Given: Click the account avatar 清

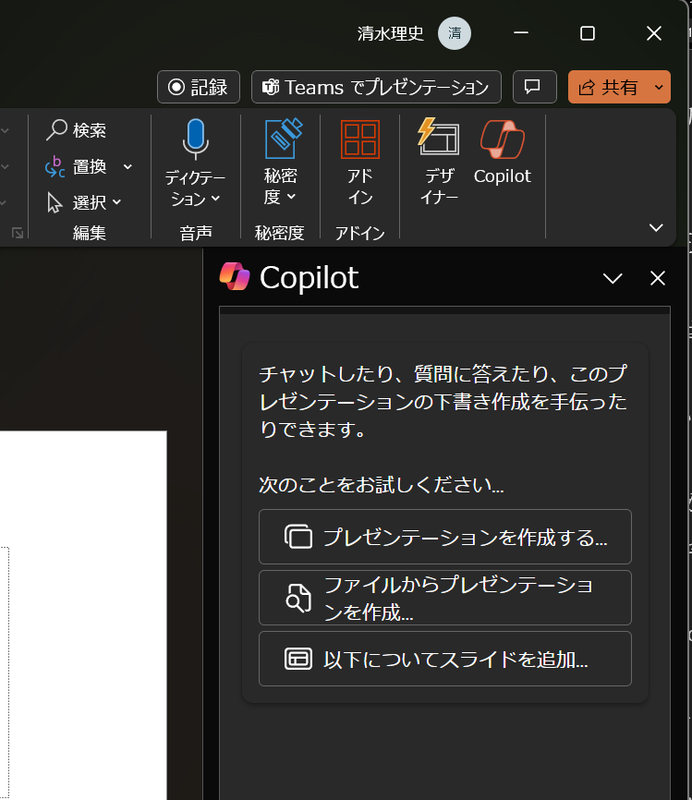Looking at the screenshot, I should click(x=454, y=33).
